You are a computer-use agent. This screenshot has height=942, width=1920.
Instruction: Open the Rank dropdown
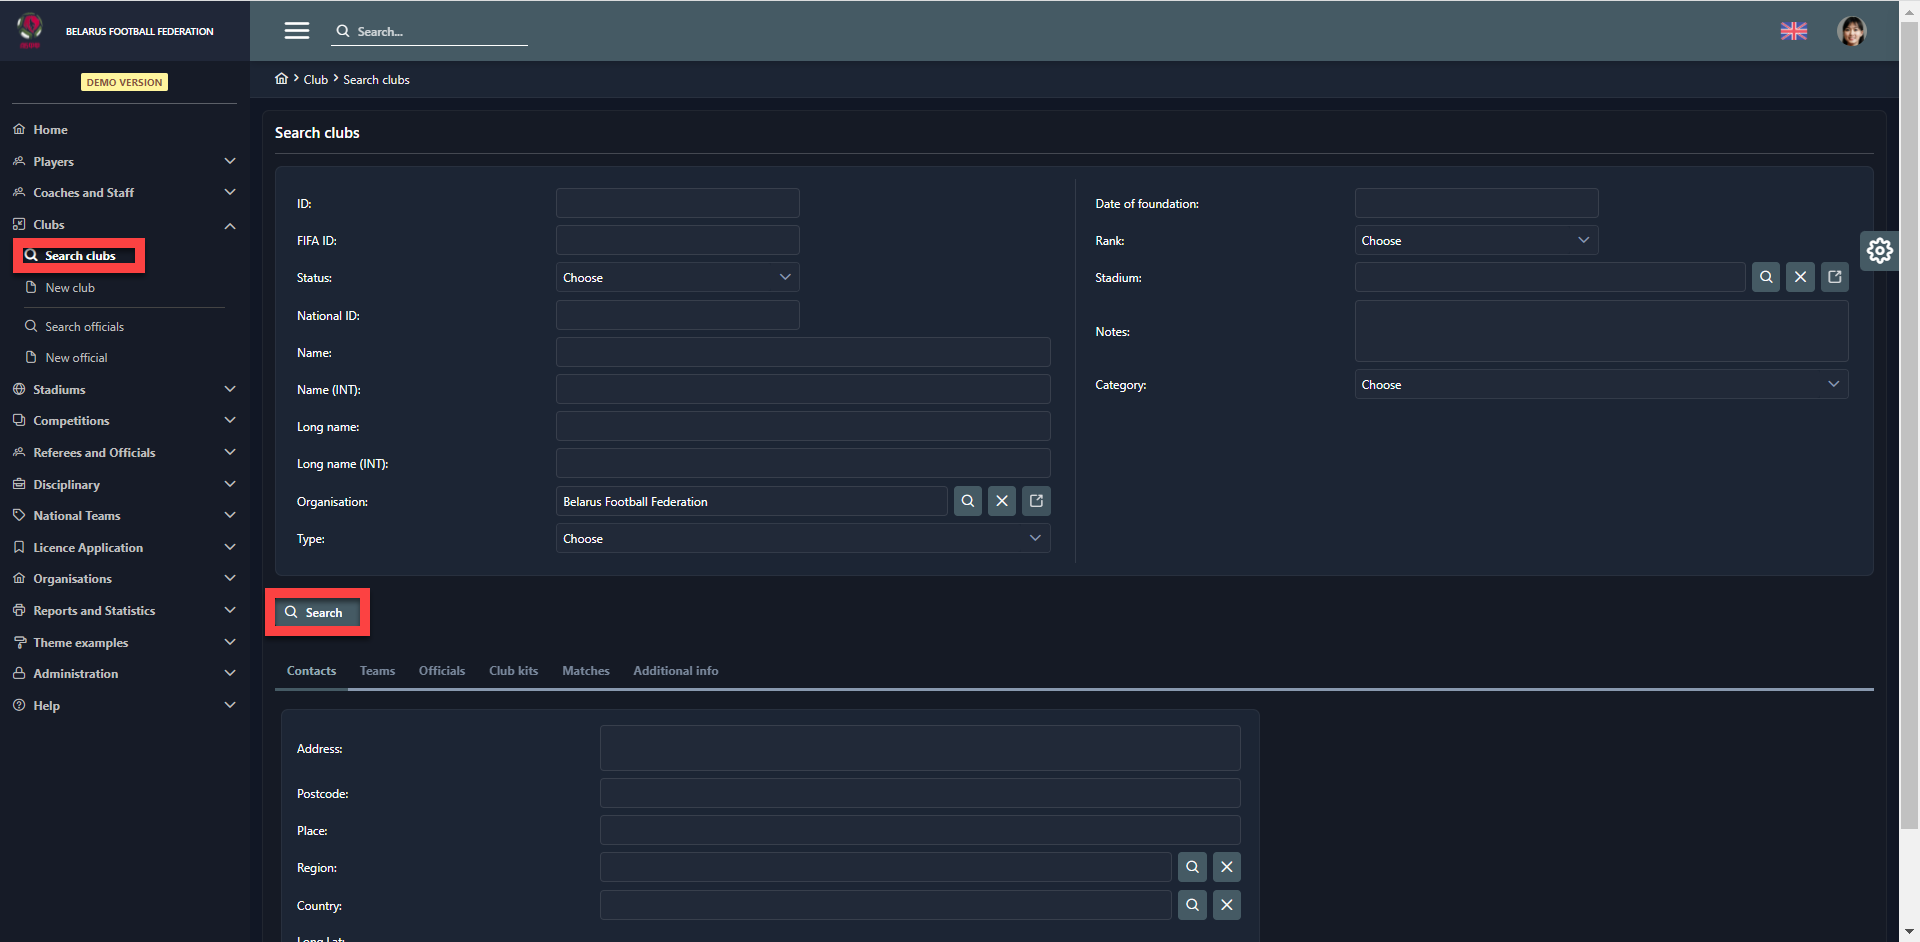(1475, 241)
